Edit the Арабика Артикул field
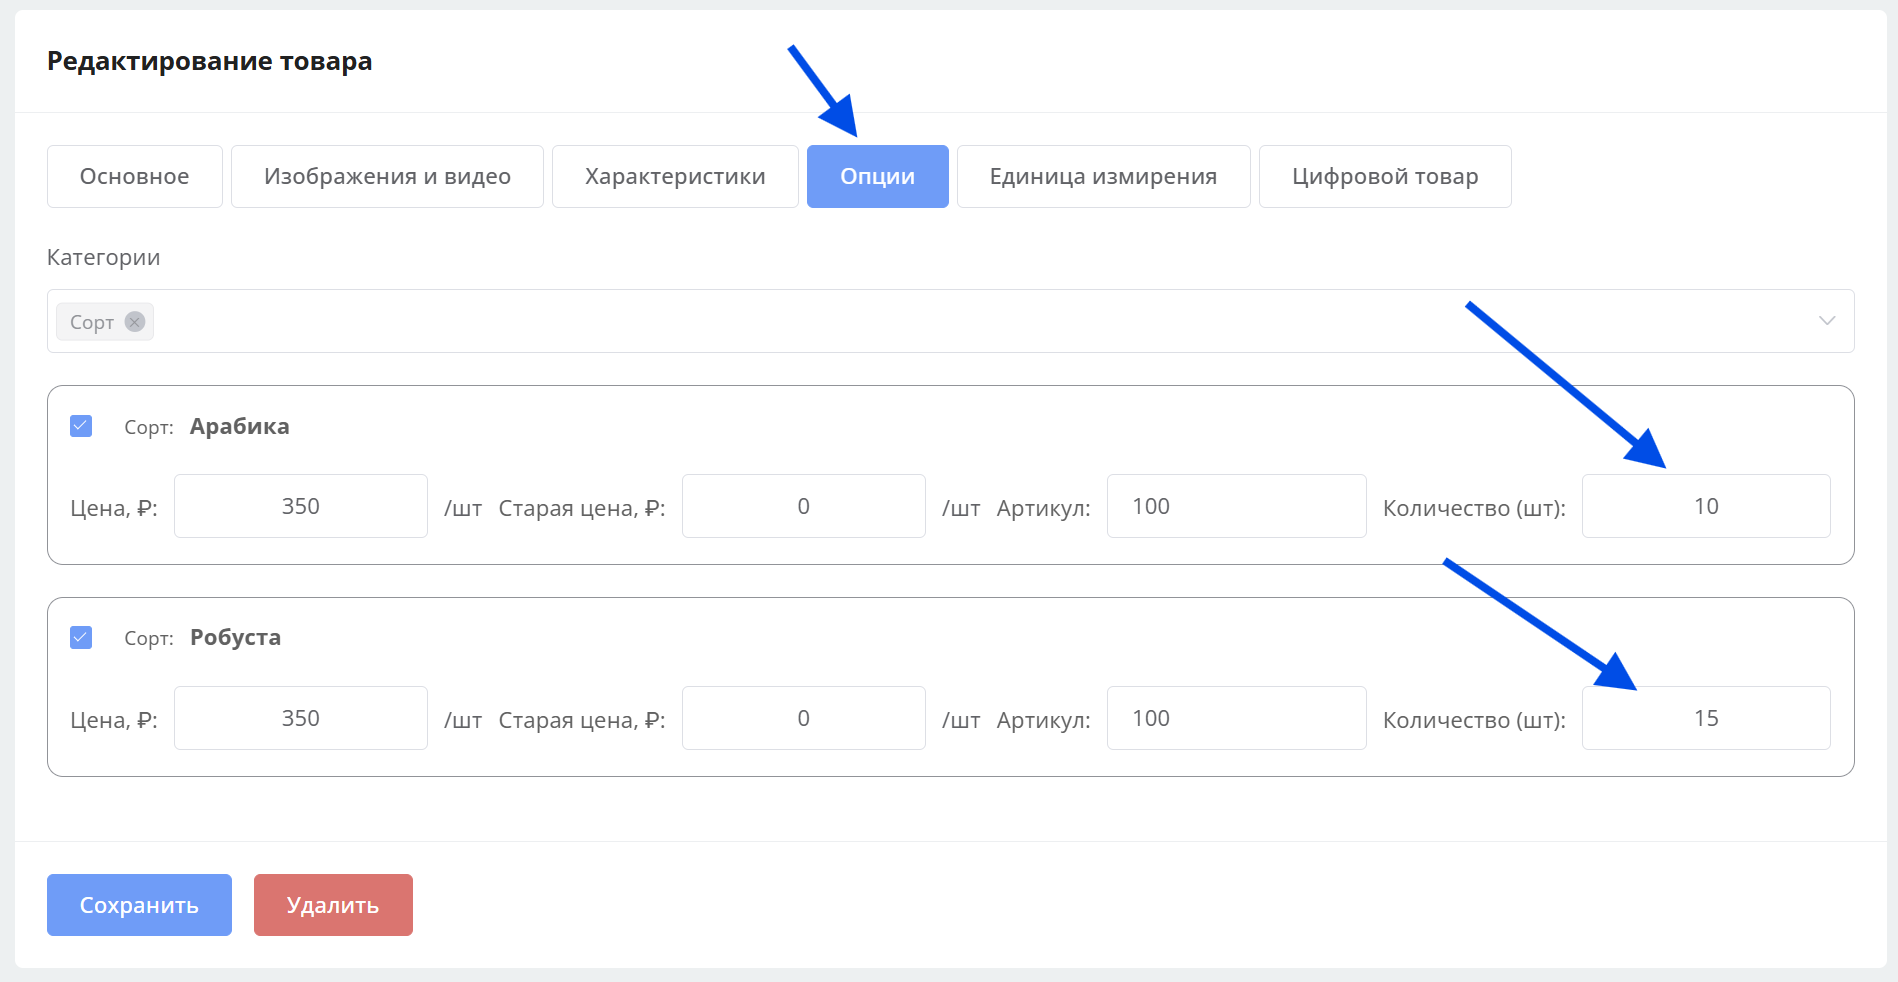Image resolution: width=1898 pixels, height=982 pixels. tap(1236, 507)
